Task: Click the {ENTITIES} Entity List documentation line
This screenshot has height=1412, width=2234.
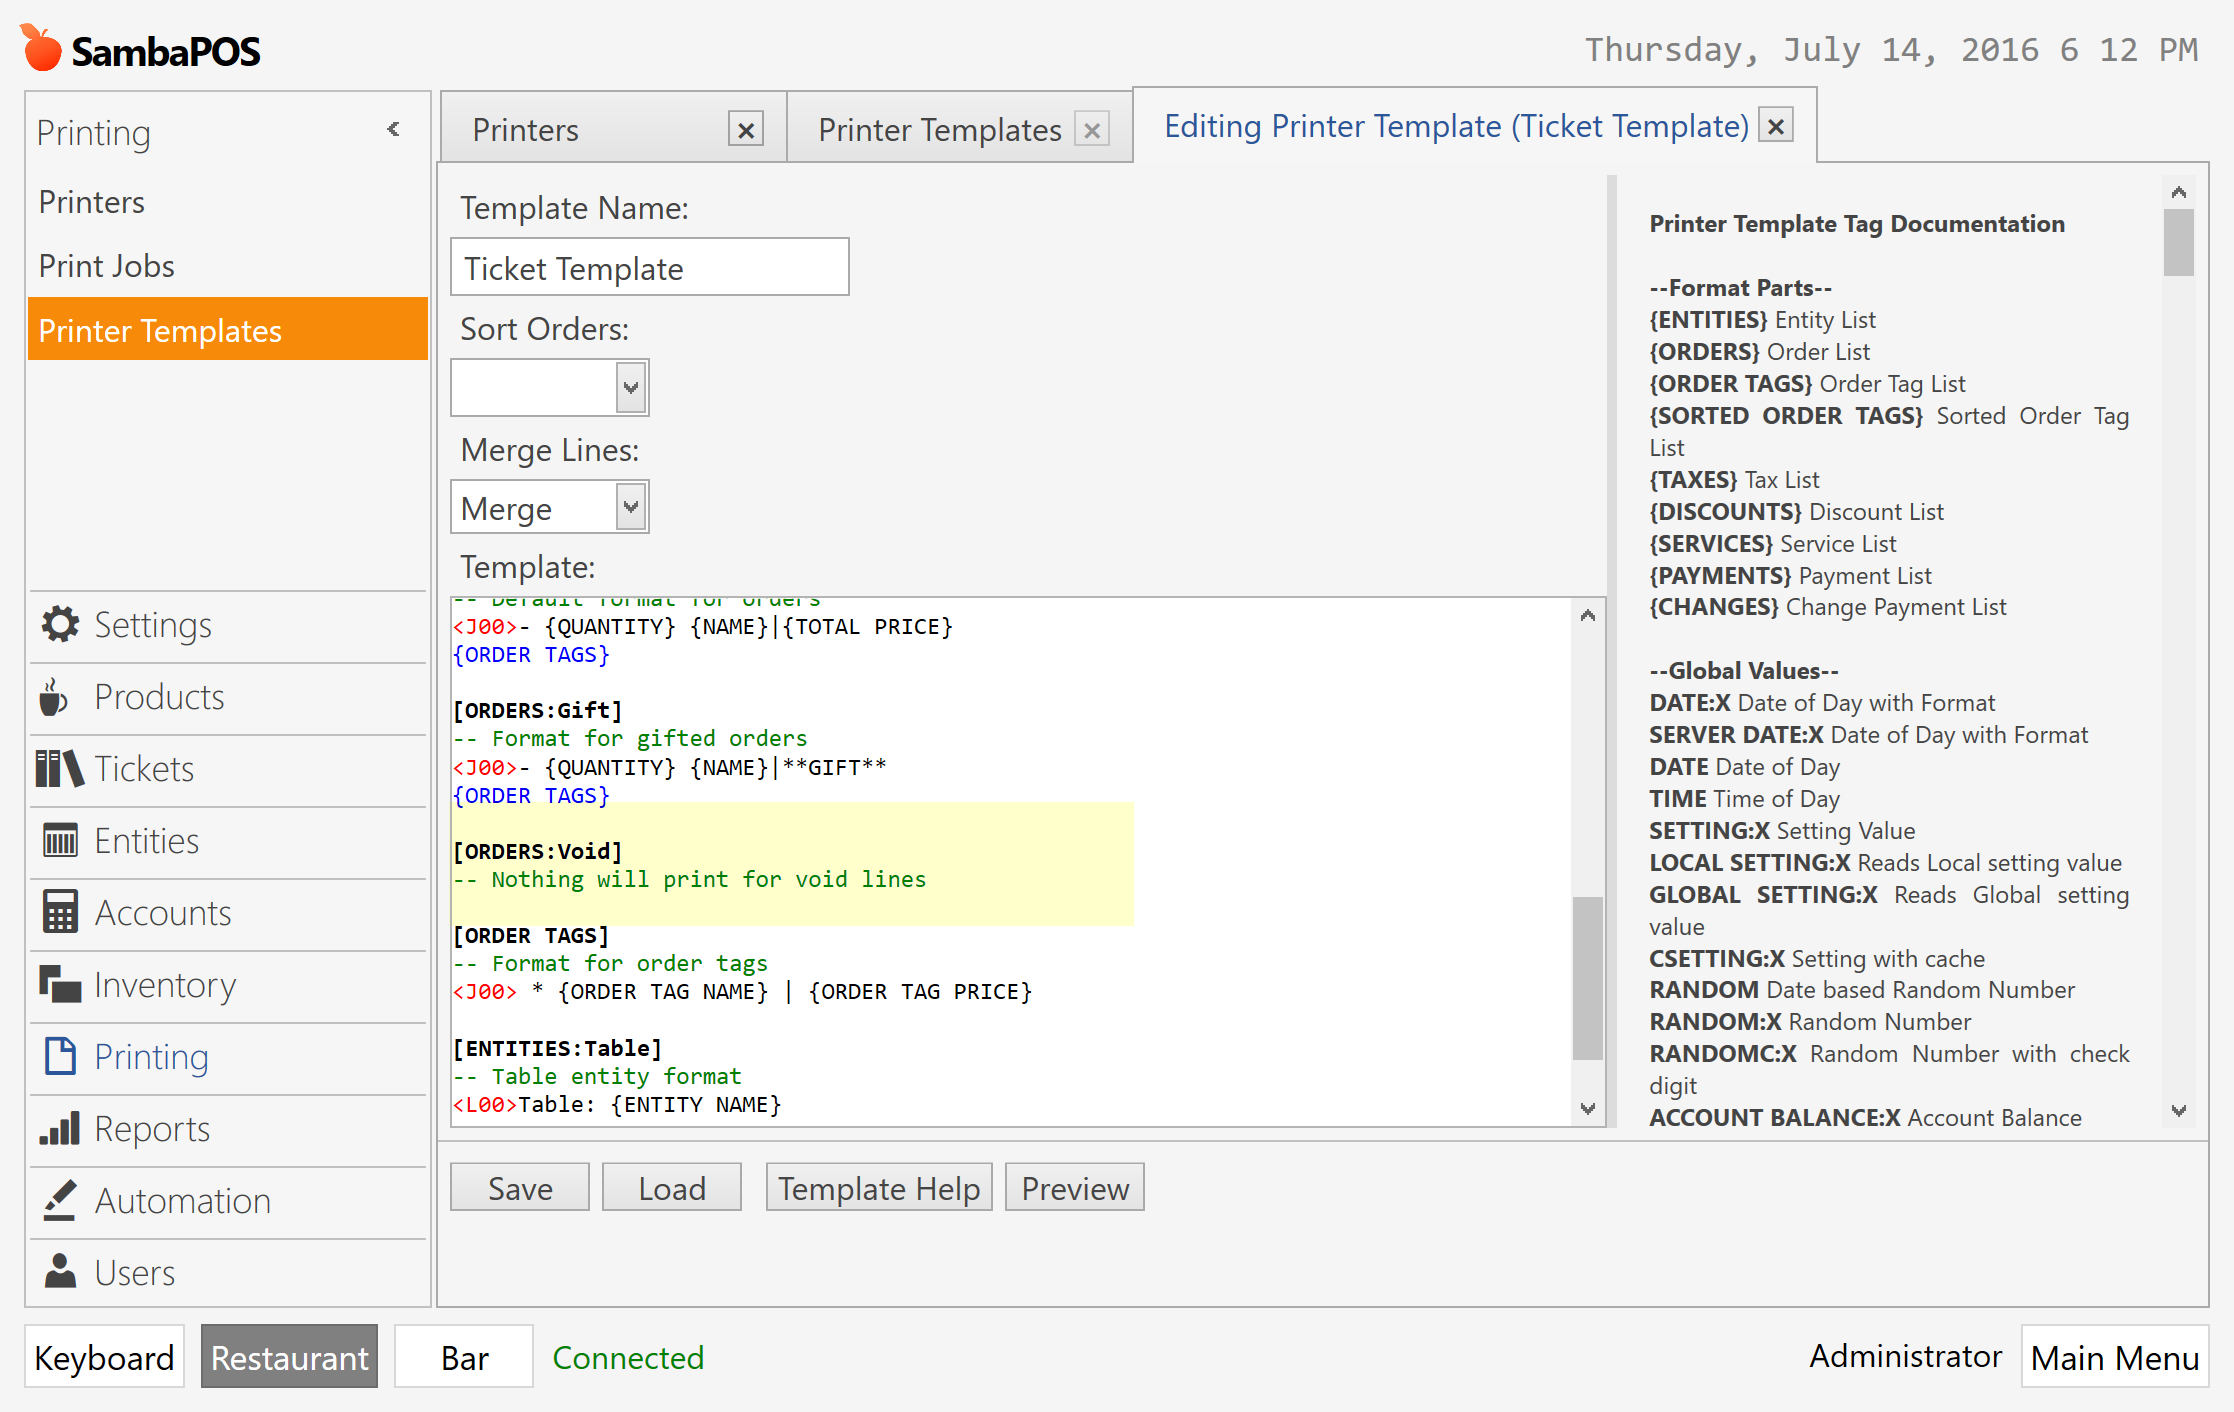Action: coord(1762,320)
